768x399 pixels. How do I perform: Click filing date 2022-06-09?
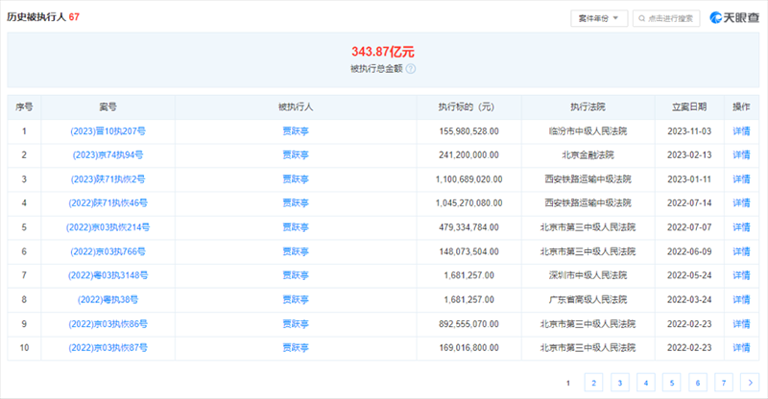pos(689,252)
